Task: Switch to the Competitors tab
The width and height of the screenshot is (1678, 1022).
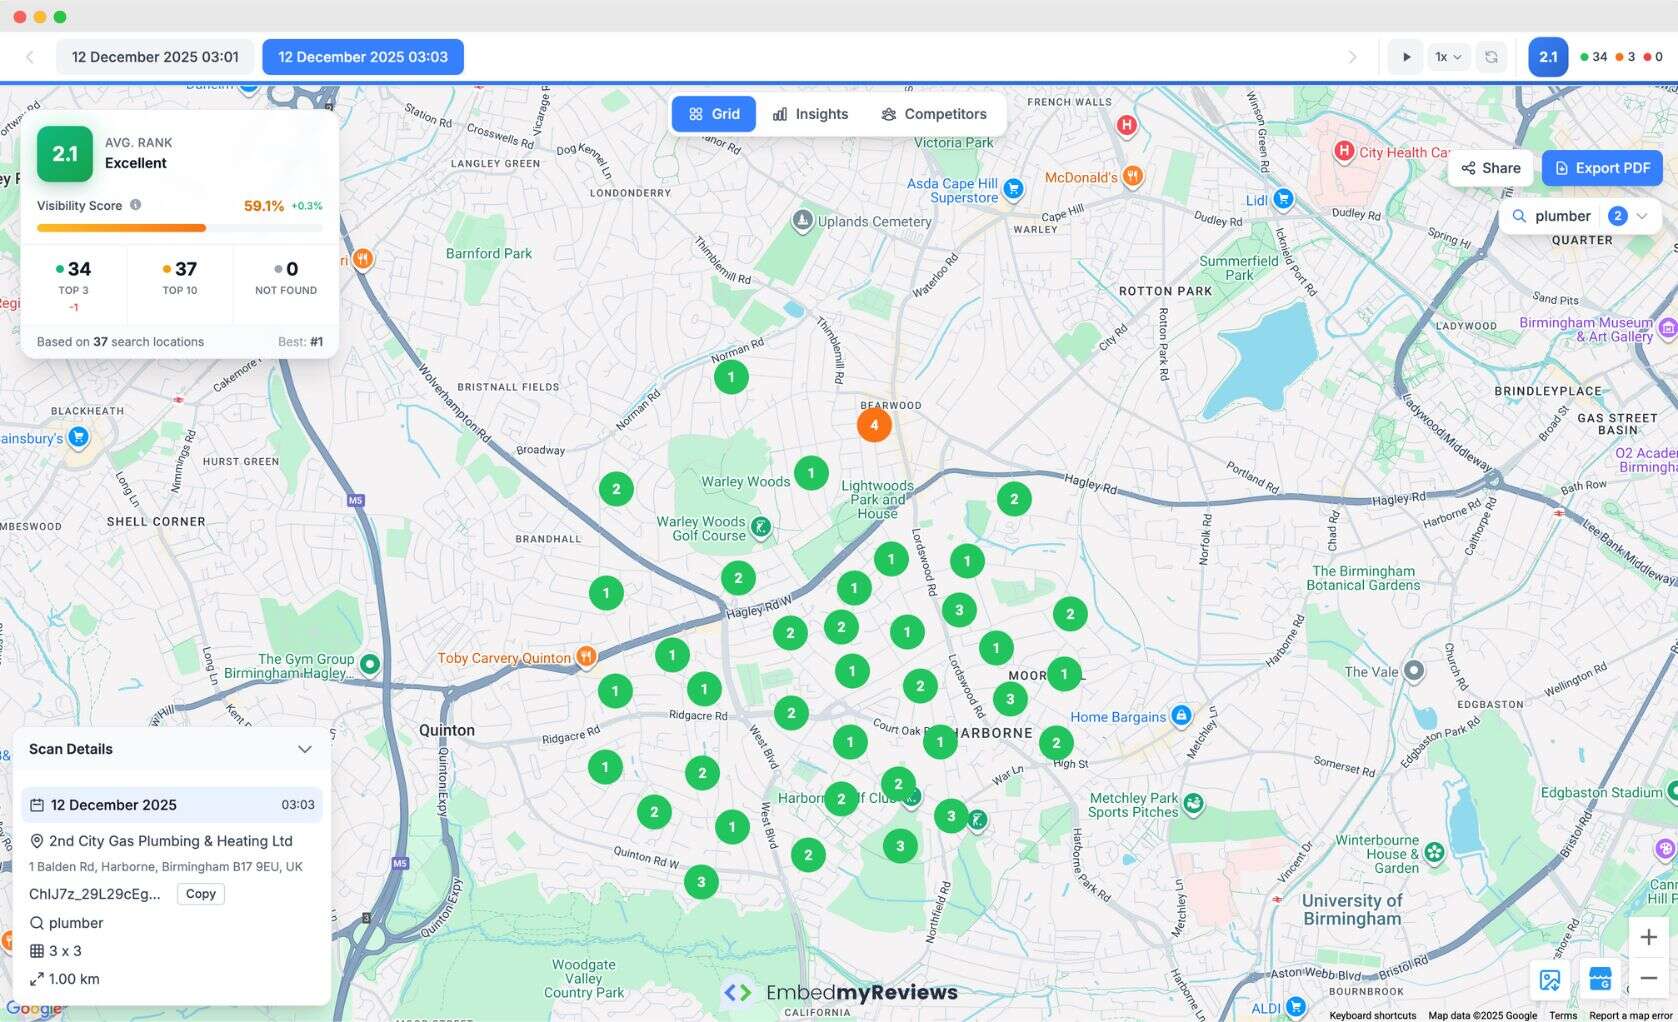Action: [x=933, y=113]
